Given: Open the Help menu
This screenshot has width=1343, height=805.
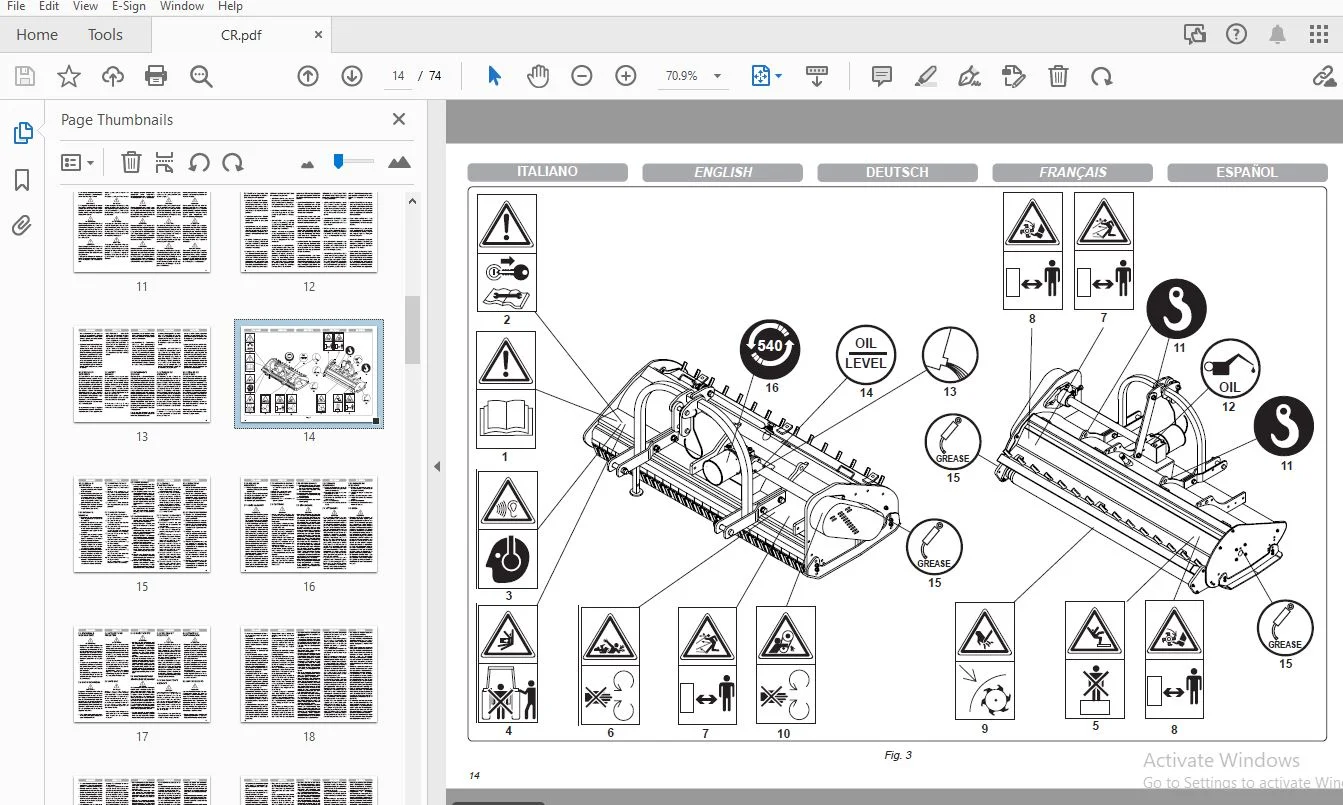Looking at the screenshot, I should click(230, 6).
